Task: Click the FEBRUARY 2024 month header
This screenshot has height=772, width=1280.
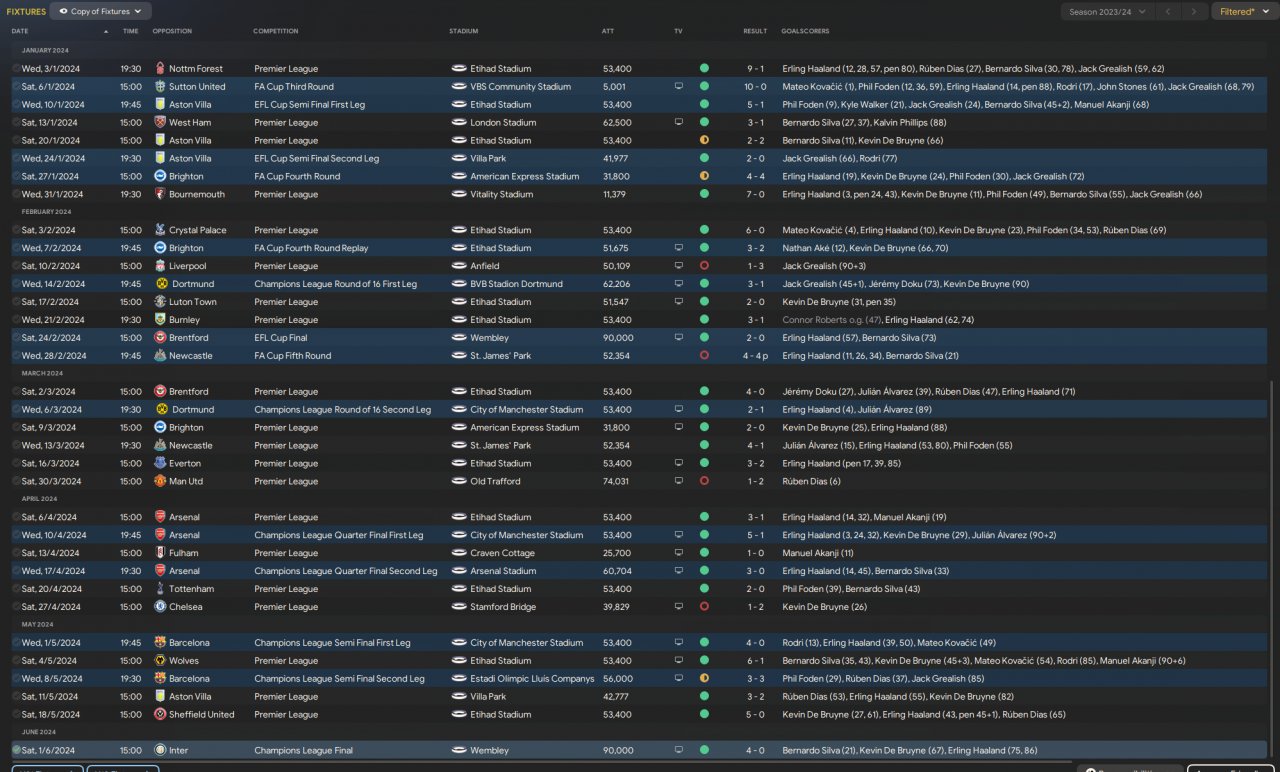Action: tap(44, 212)
